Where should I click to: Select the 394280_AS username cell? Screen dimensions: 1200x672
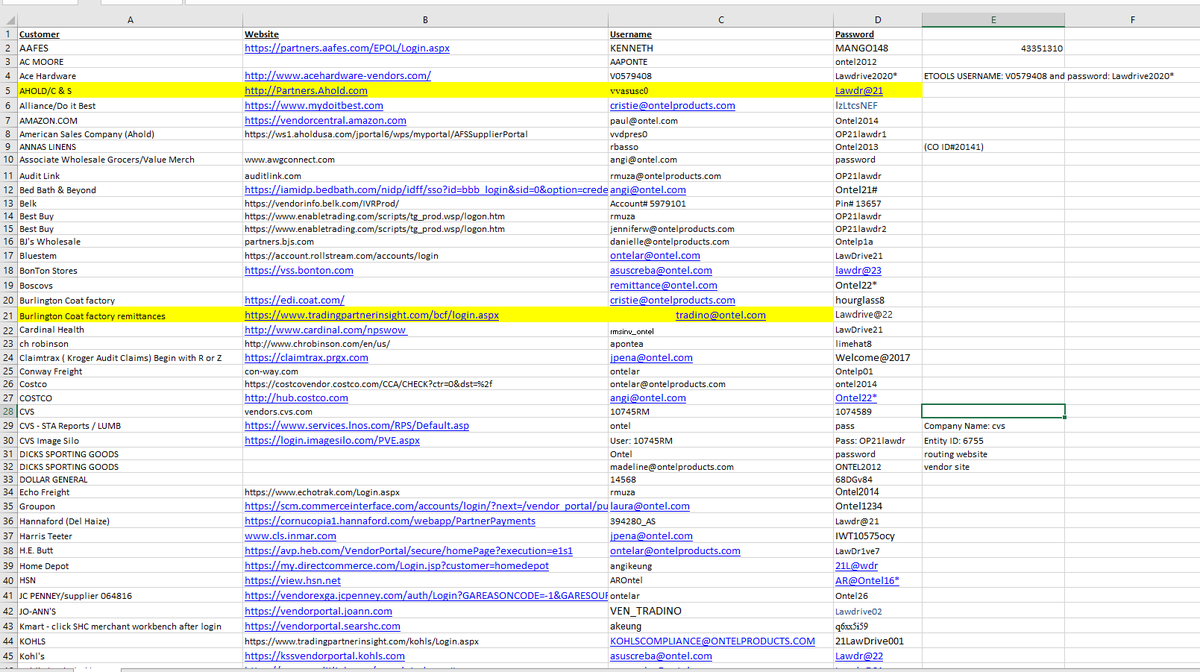[720, 521]
